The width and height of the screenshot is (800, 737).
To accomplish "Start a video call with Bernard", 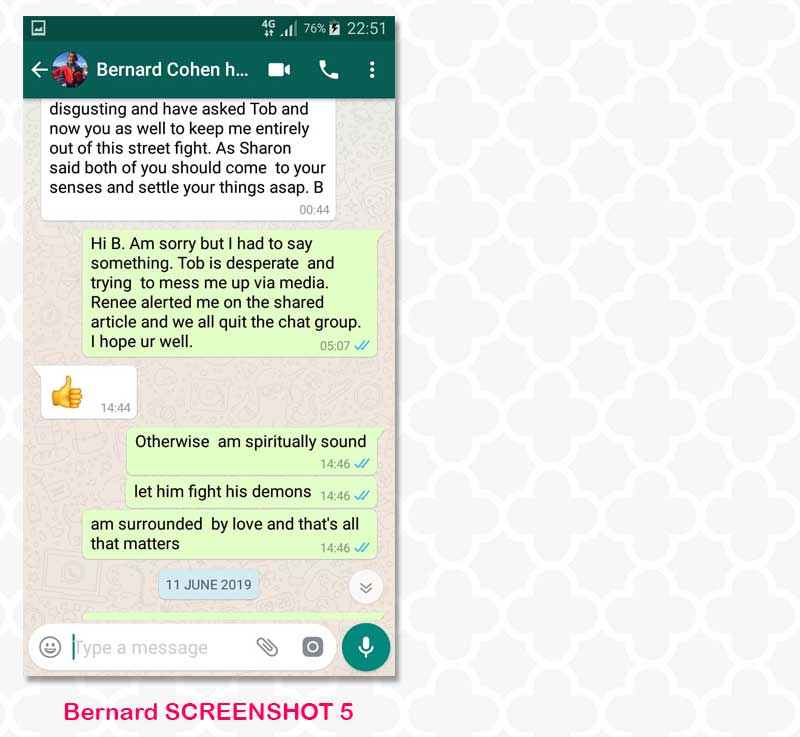I will (279, 69).
